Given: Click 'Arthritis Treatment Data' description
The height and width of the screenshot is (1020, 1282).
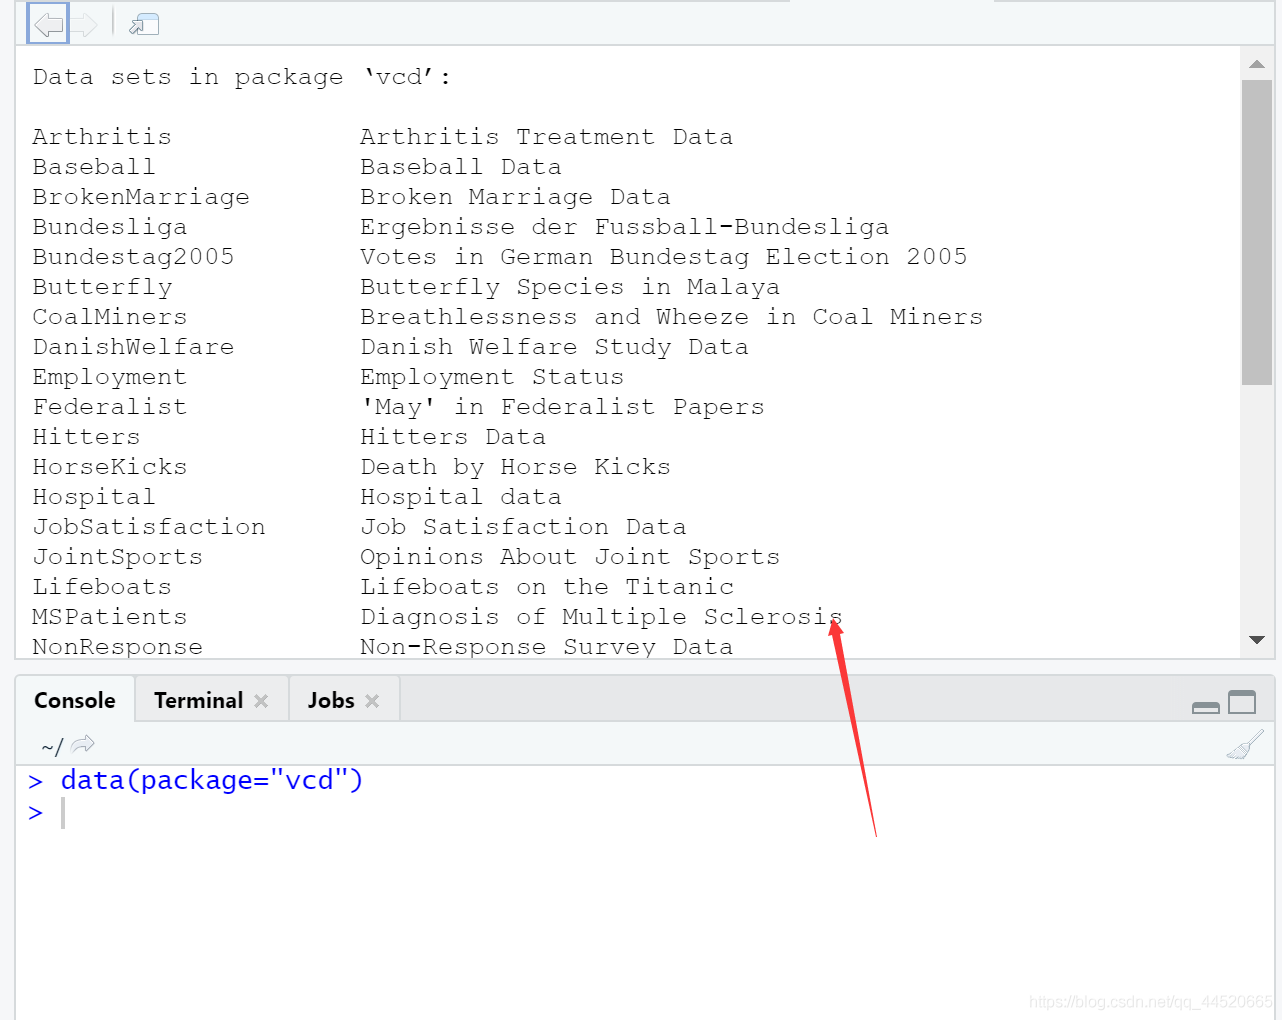Looking at the screenshot, I should pyautogui.click(x=547, y=137).
